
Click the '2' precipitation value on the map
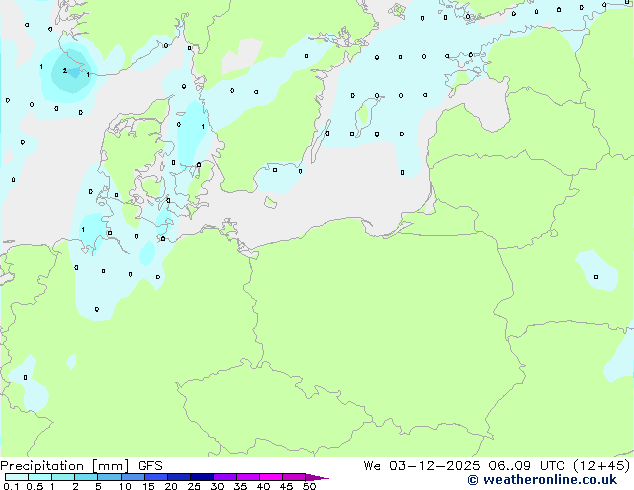65,71
